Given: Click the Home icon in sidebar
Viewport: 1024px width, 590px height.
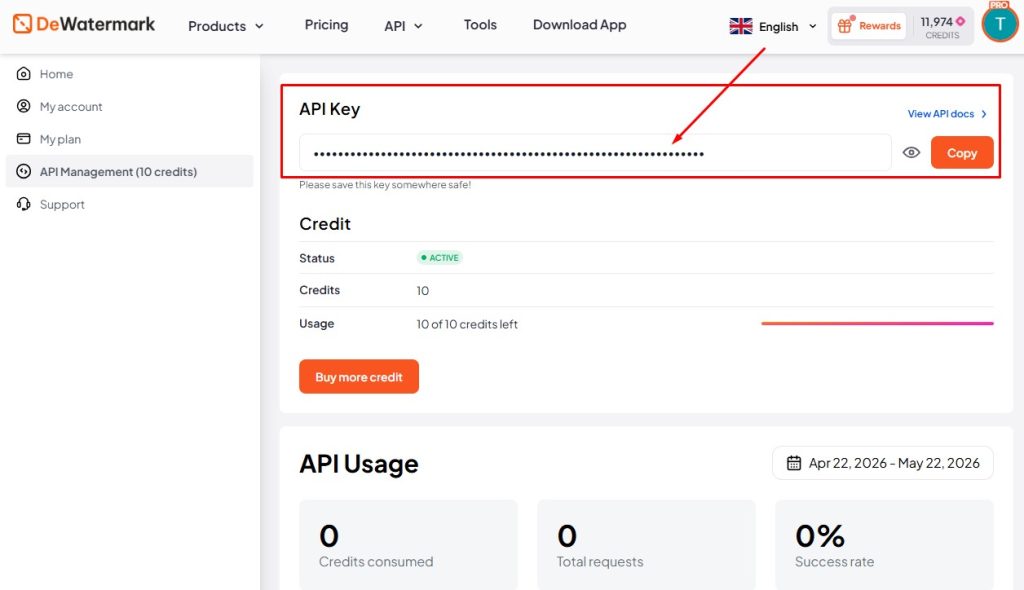Looking at the screenshot, I should (x=24, y=74).
